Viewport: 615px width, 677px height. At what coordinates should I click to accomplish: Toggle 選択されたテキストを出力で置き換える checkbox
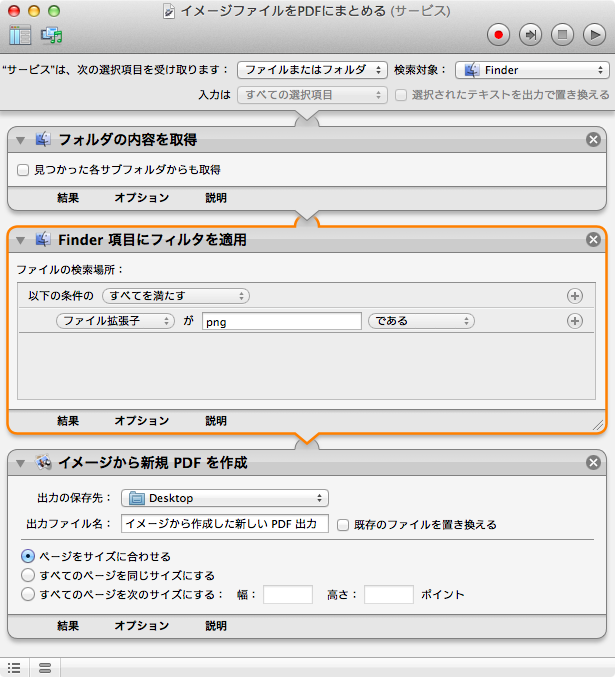pos(401,95)
